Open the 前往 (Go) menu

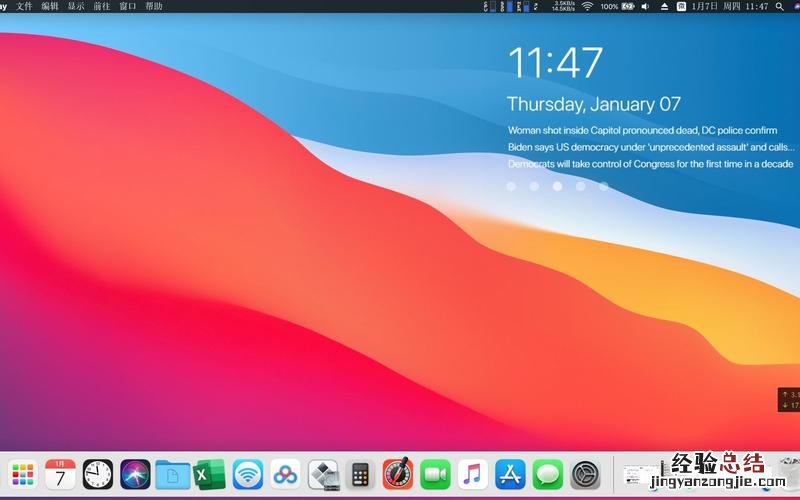pyautogui.click(x=102, y=6)
